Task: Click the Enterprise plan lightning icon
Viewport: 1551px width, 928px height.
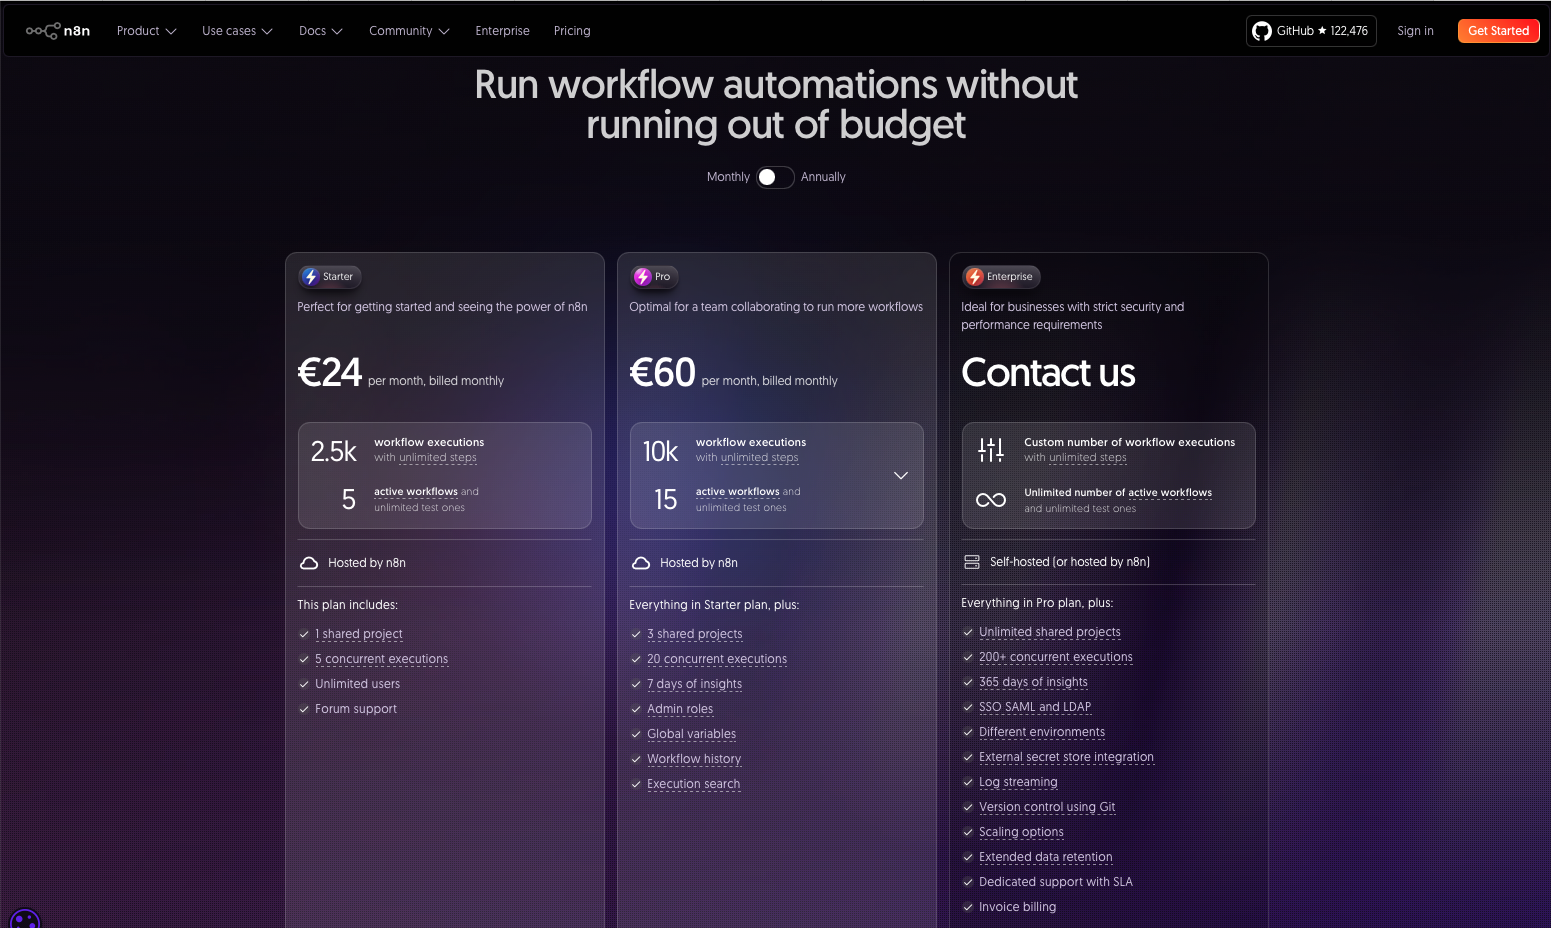Action: 975,277
